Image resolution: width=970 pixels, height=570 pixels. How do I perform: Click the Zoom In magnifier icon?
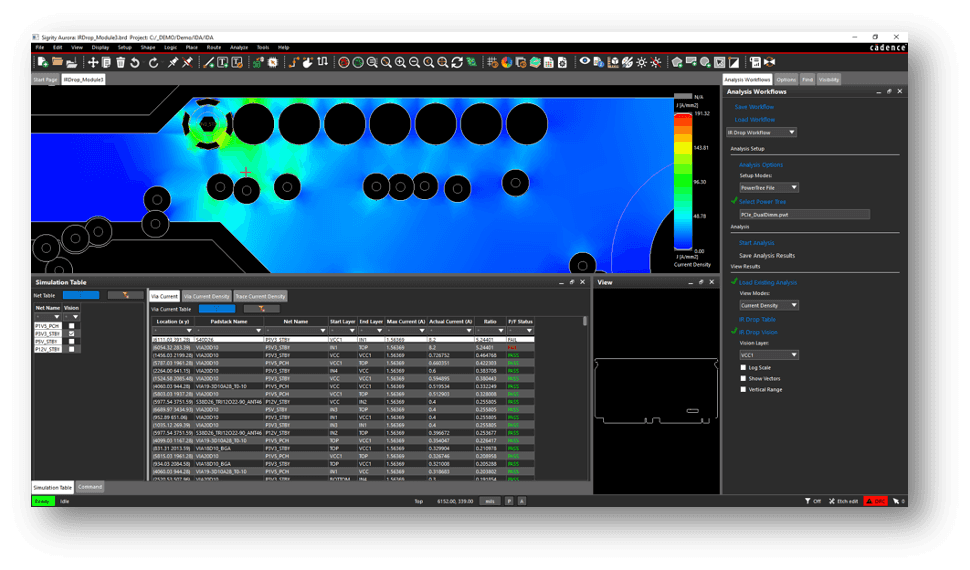click(400, 63)
